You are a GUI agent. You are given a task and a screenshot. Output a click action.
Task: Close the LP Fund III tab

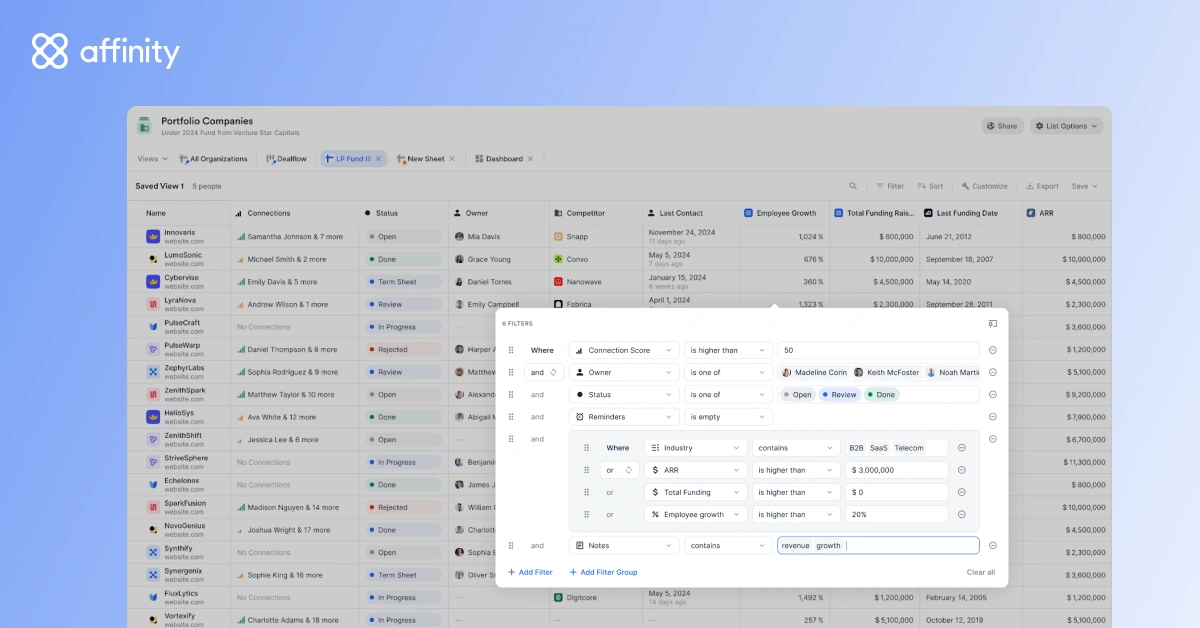(378, 158)
